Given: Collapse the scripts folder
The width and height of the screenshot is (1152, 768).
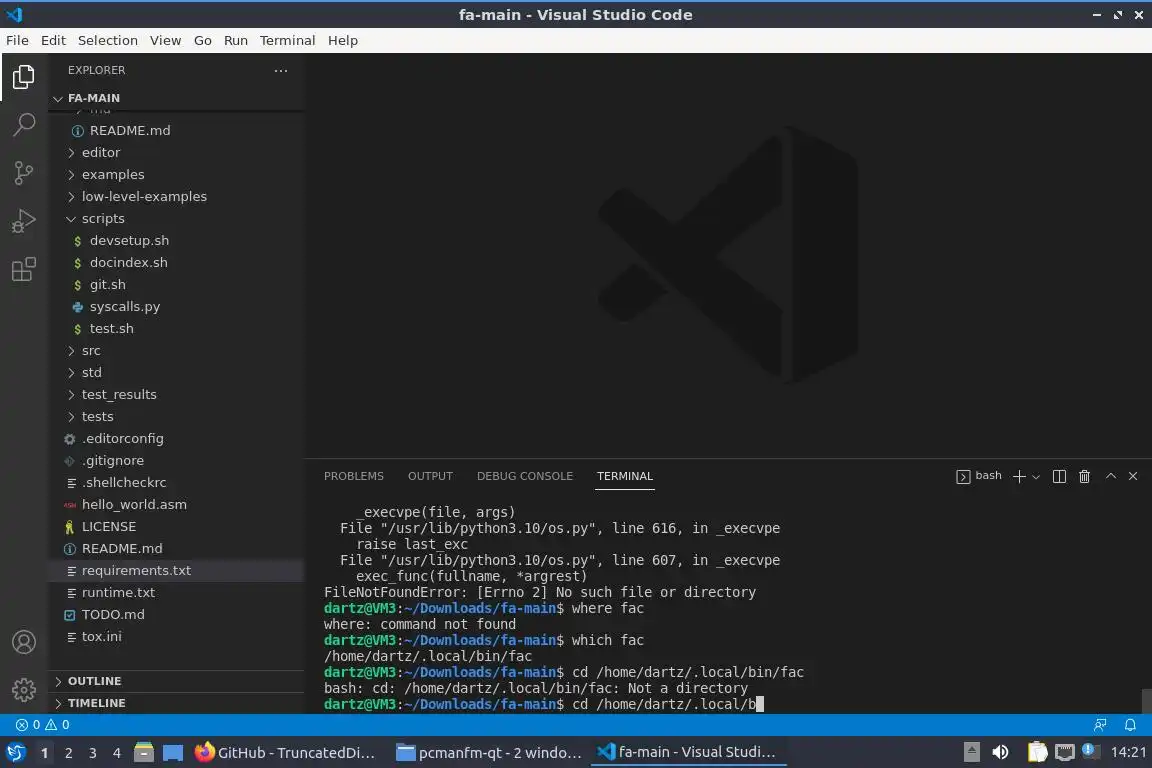Looking at the screenshot, I should (176, 218).
